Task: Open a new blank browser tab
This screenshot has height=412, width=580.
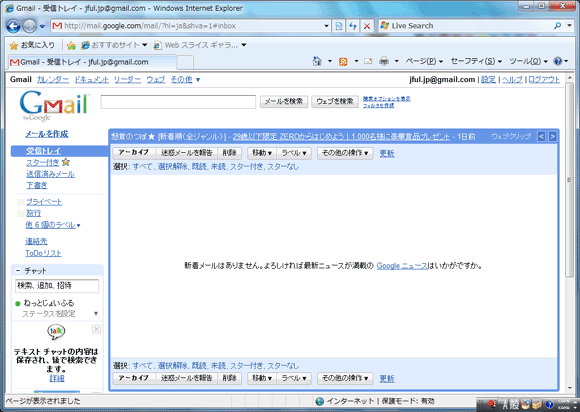Action: click(185, 63)
